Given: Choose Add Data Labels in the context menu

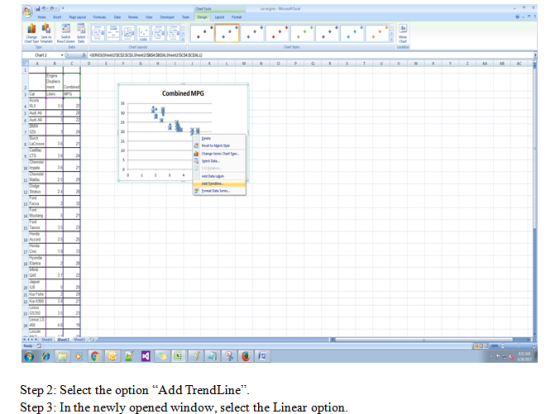Looking at the screenshot, I should pos(219,176).
